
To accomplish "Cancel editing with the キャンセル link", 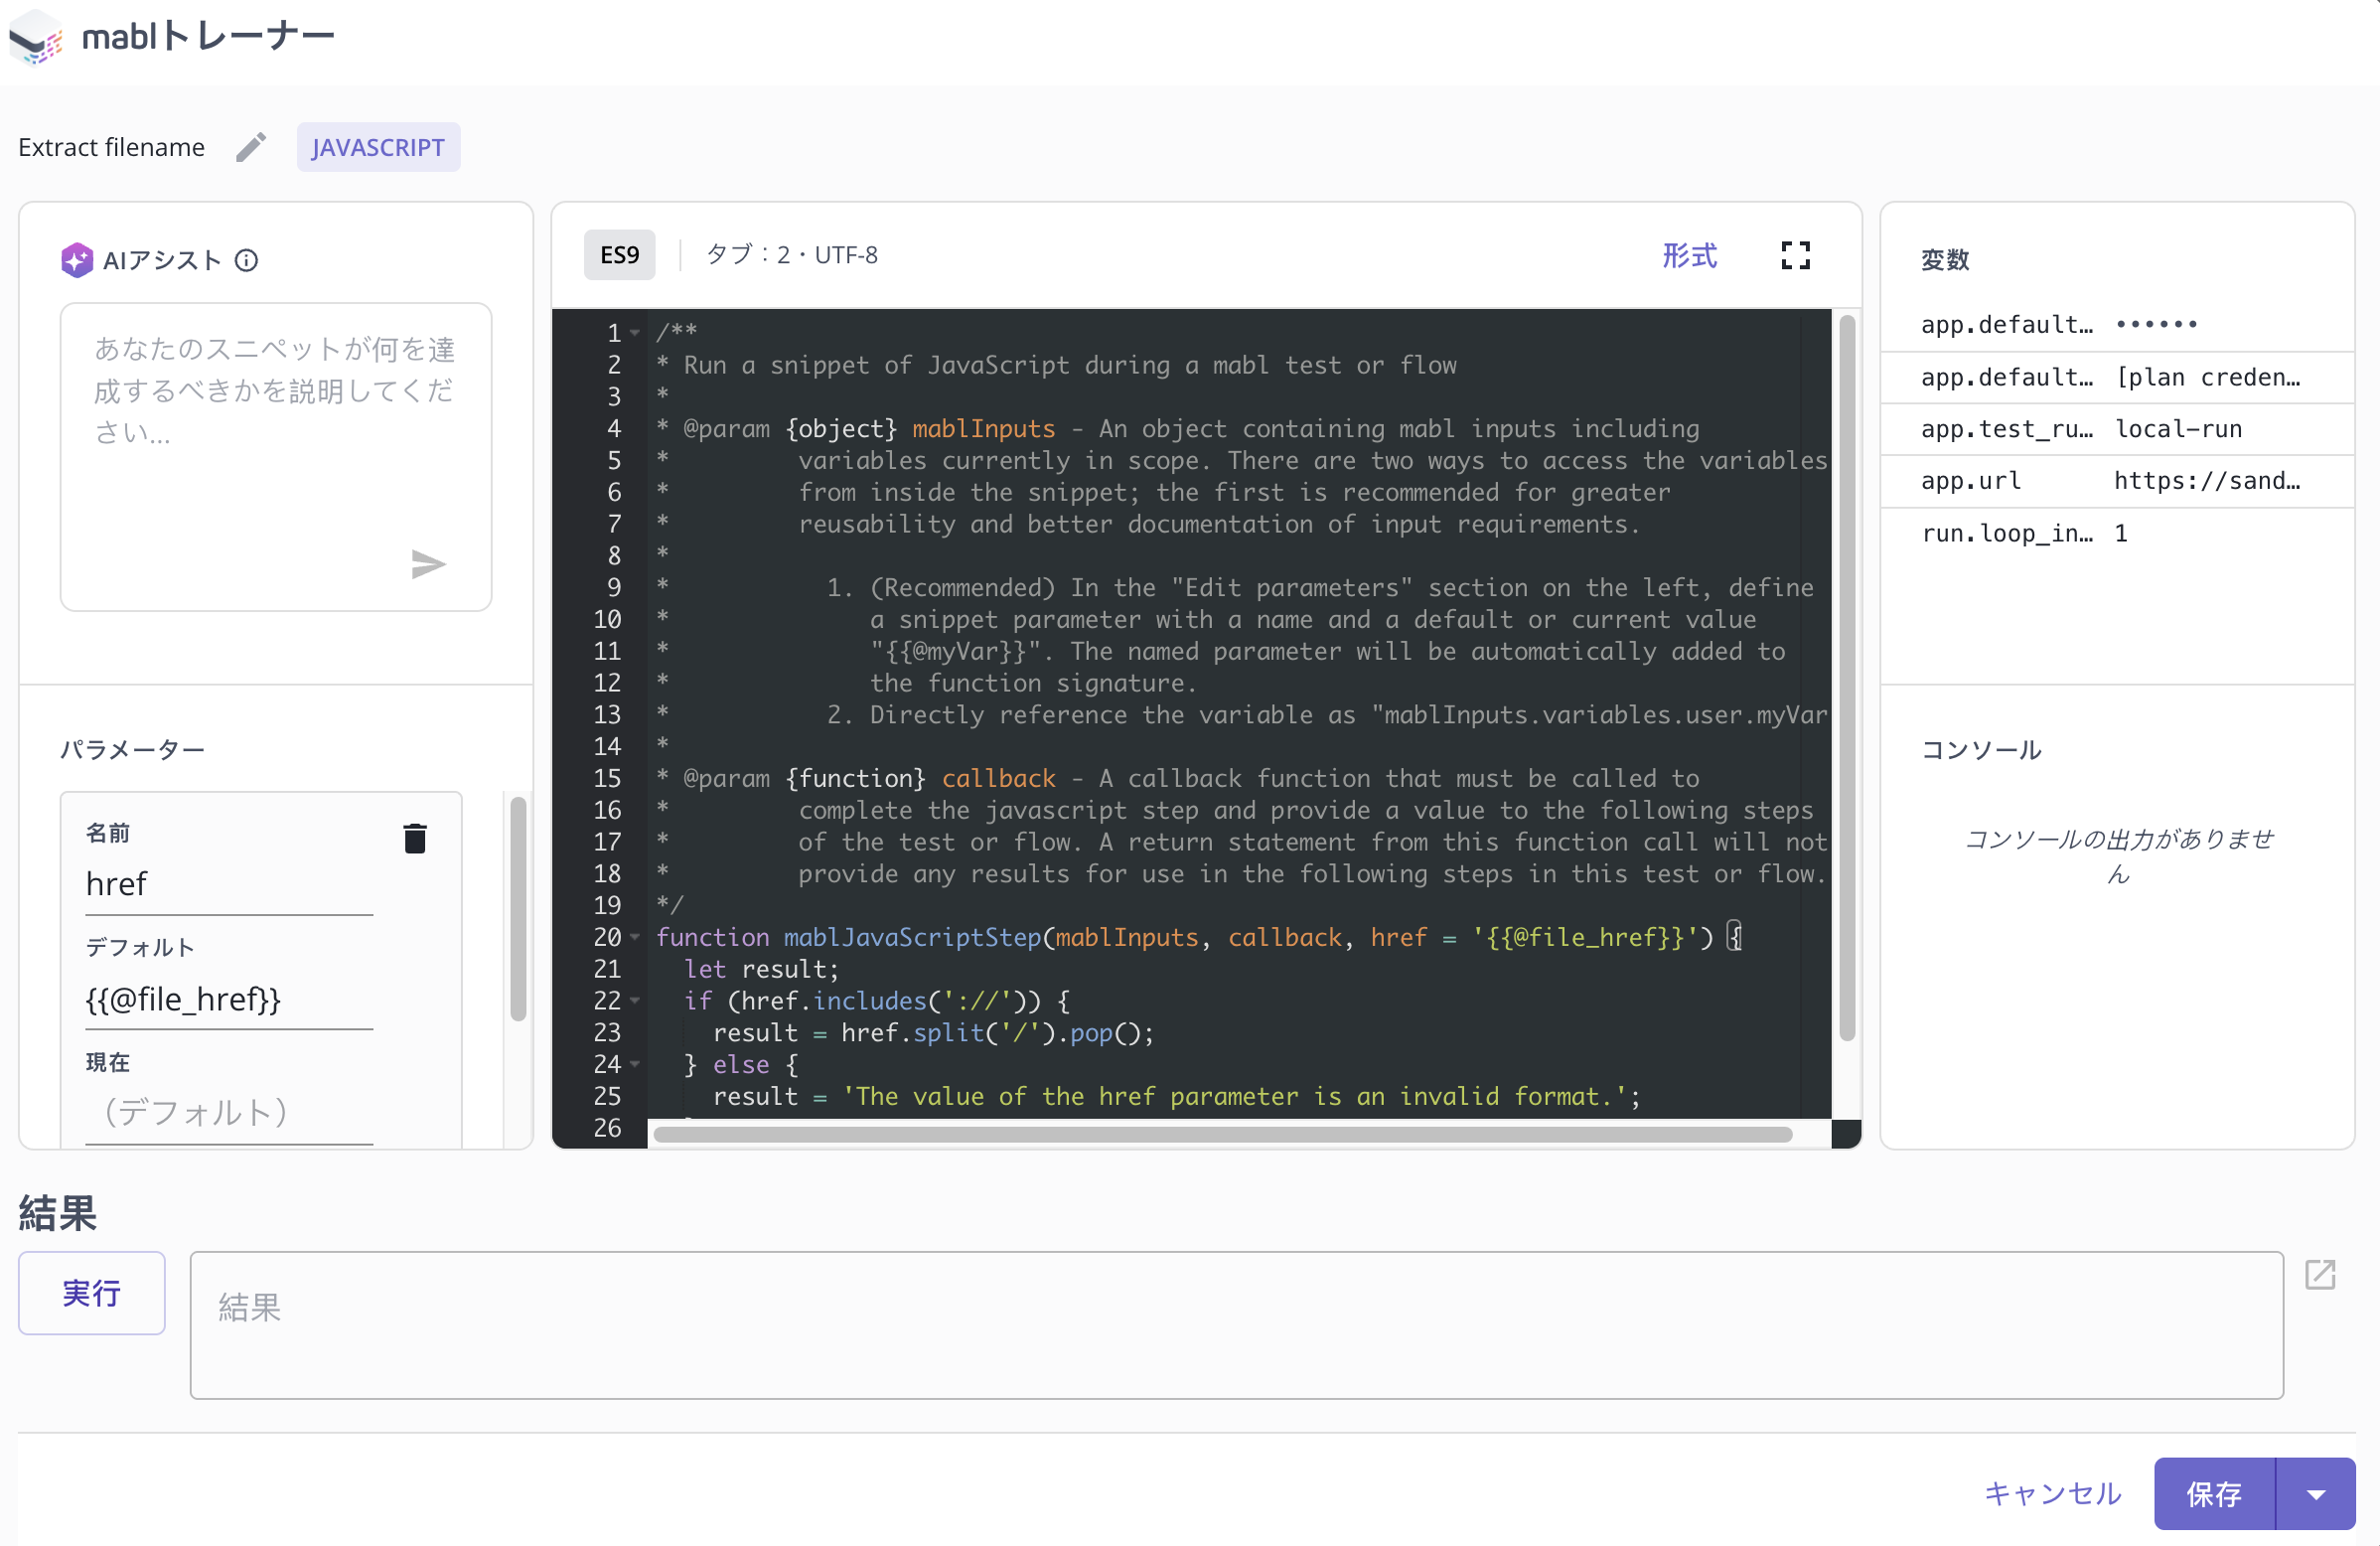I will 2052,1493.
